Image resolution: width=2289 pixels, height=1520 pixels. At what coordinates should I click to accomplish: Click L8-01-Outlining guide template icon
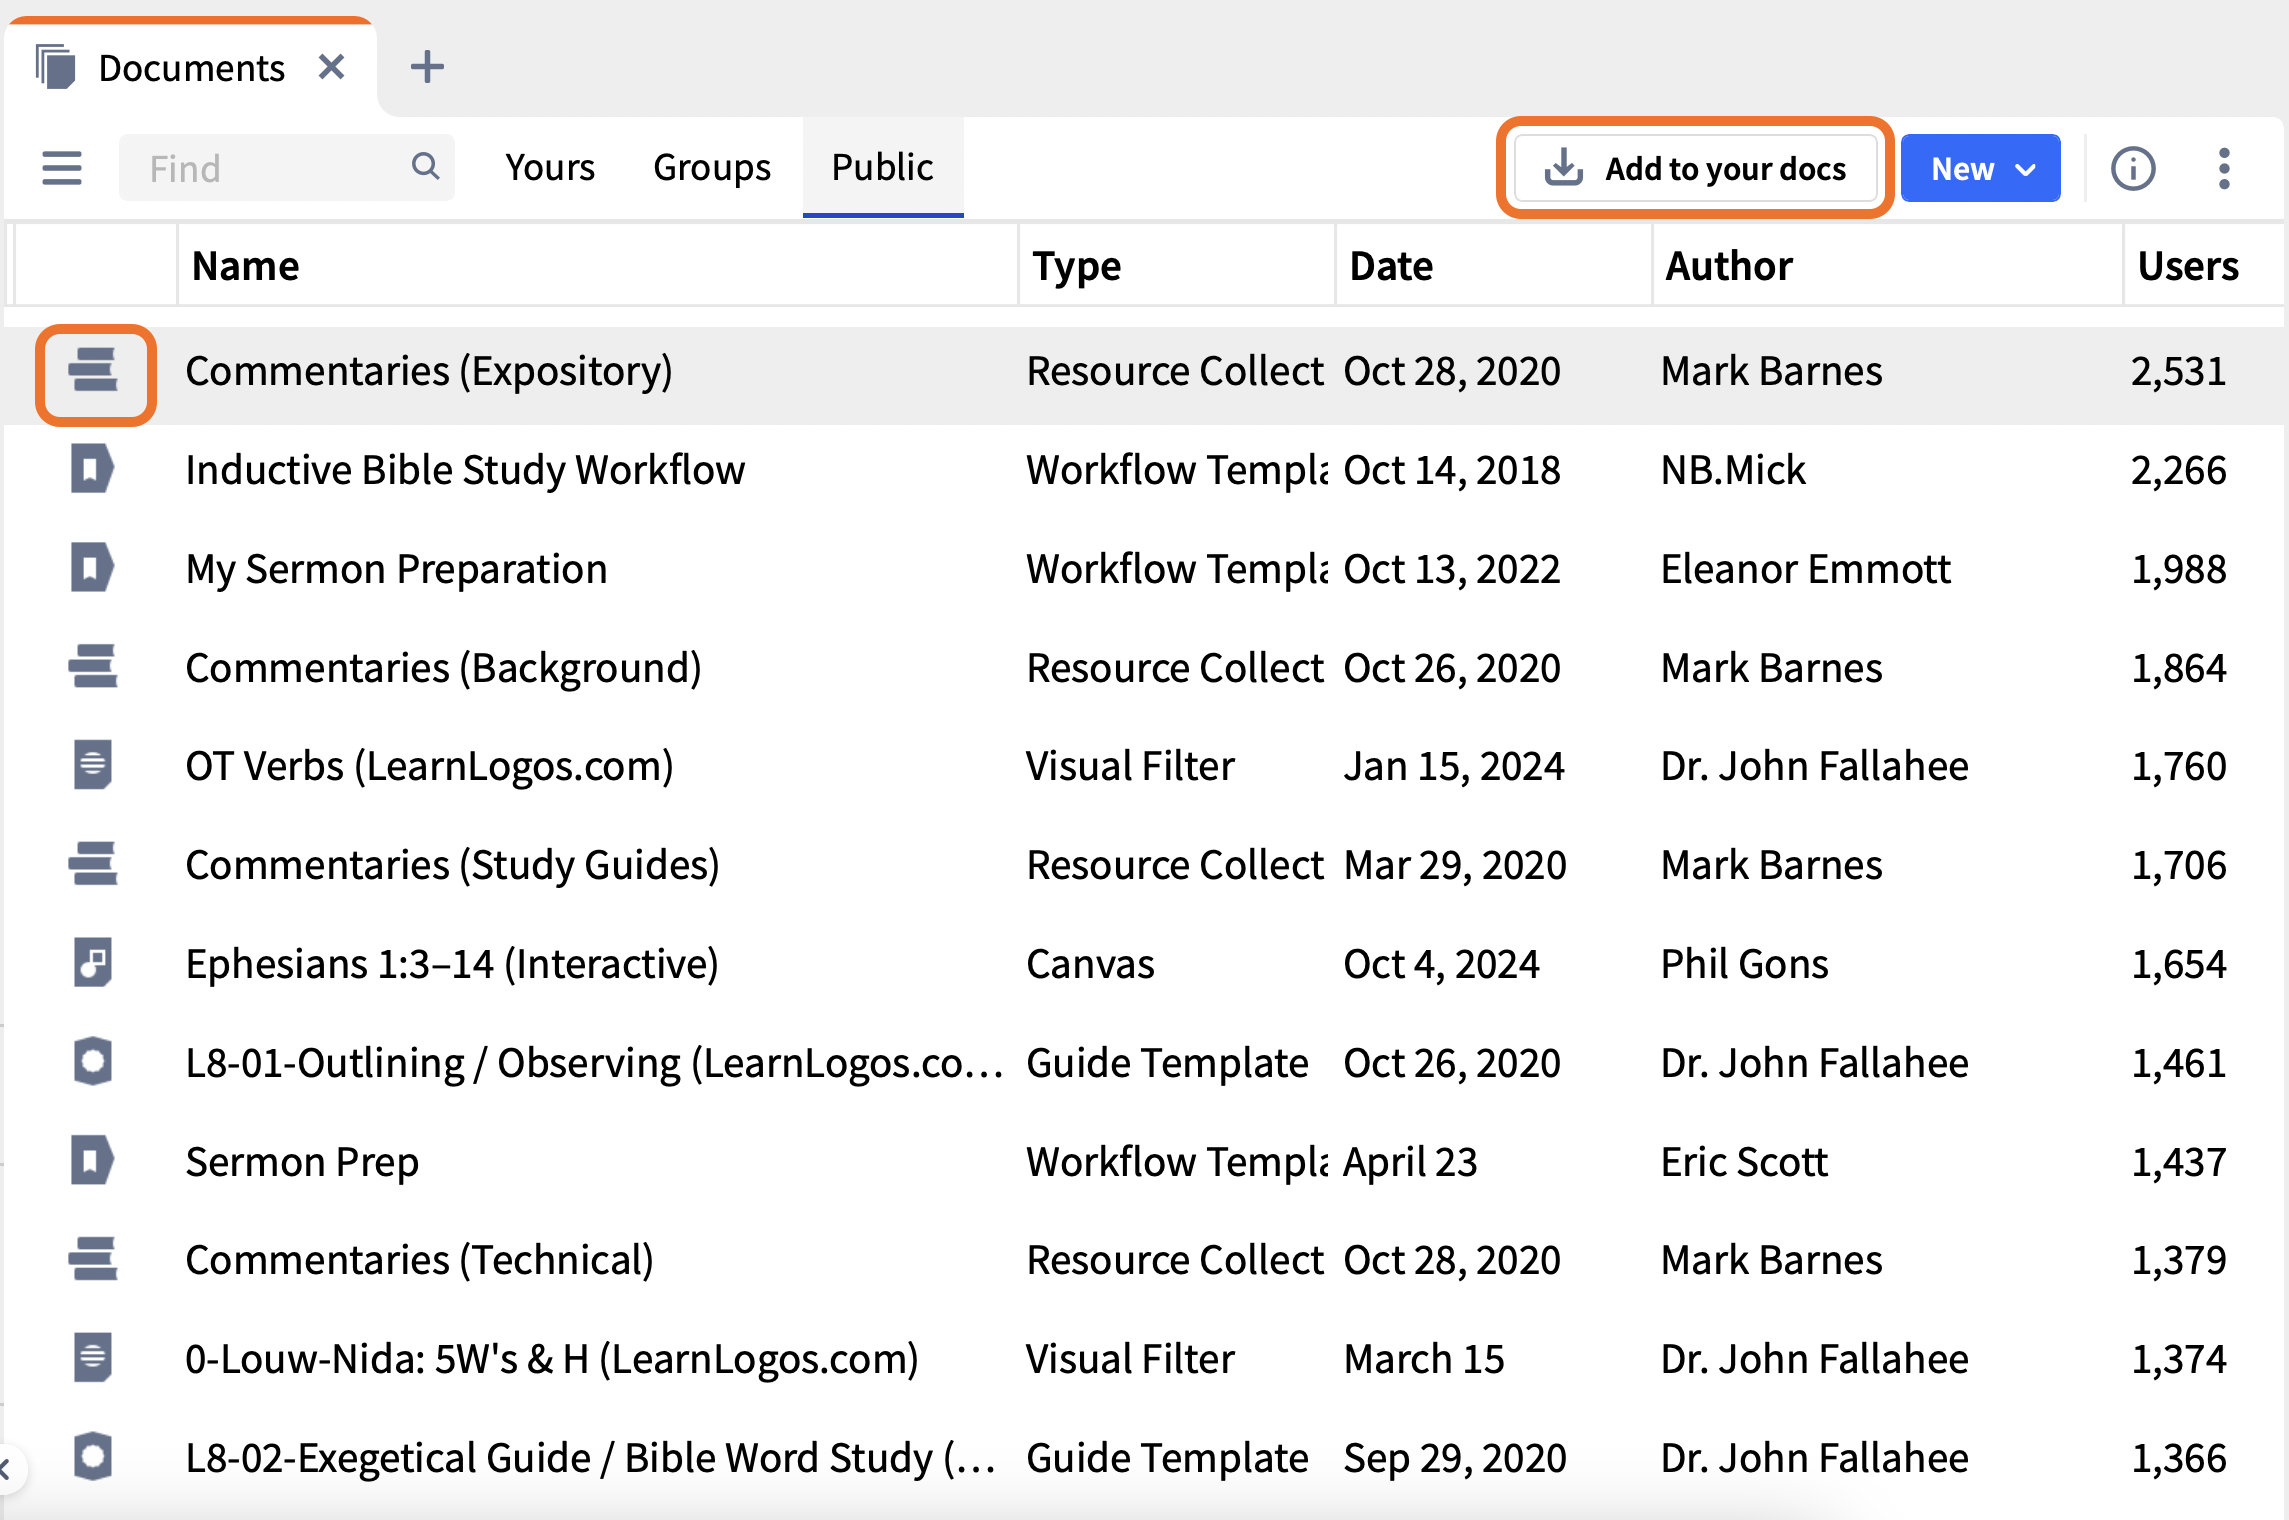tap(93, 1062)
